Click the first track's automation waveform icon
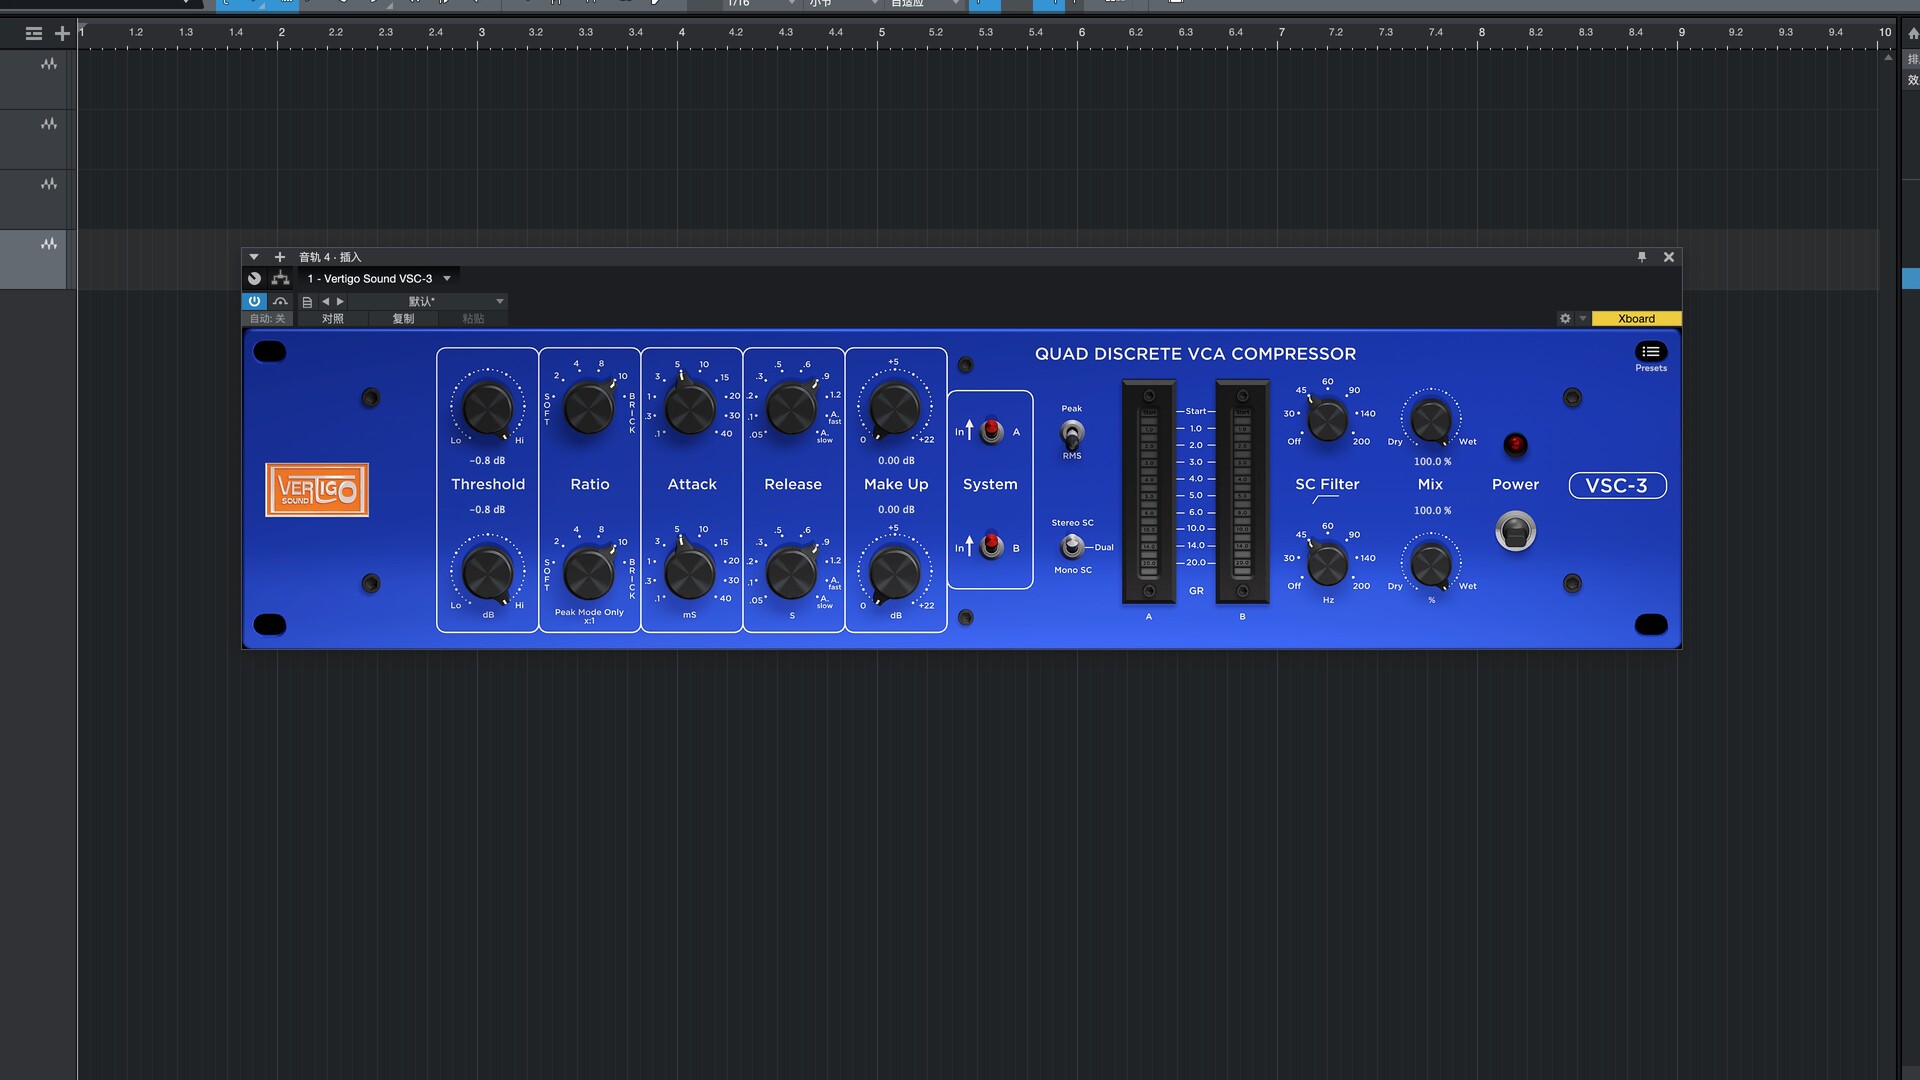The height and width of the screenshot is (1080, 1920). pyautogui.click(x=49, y=64)
